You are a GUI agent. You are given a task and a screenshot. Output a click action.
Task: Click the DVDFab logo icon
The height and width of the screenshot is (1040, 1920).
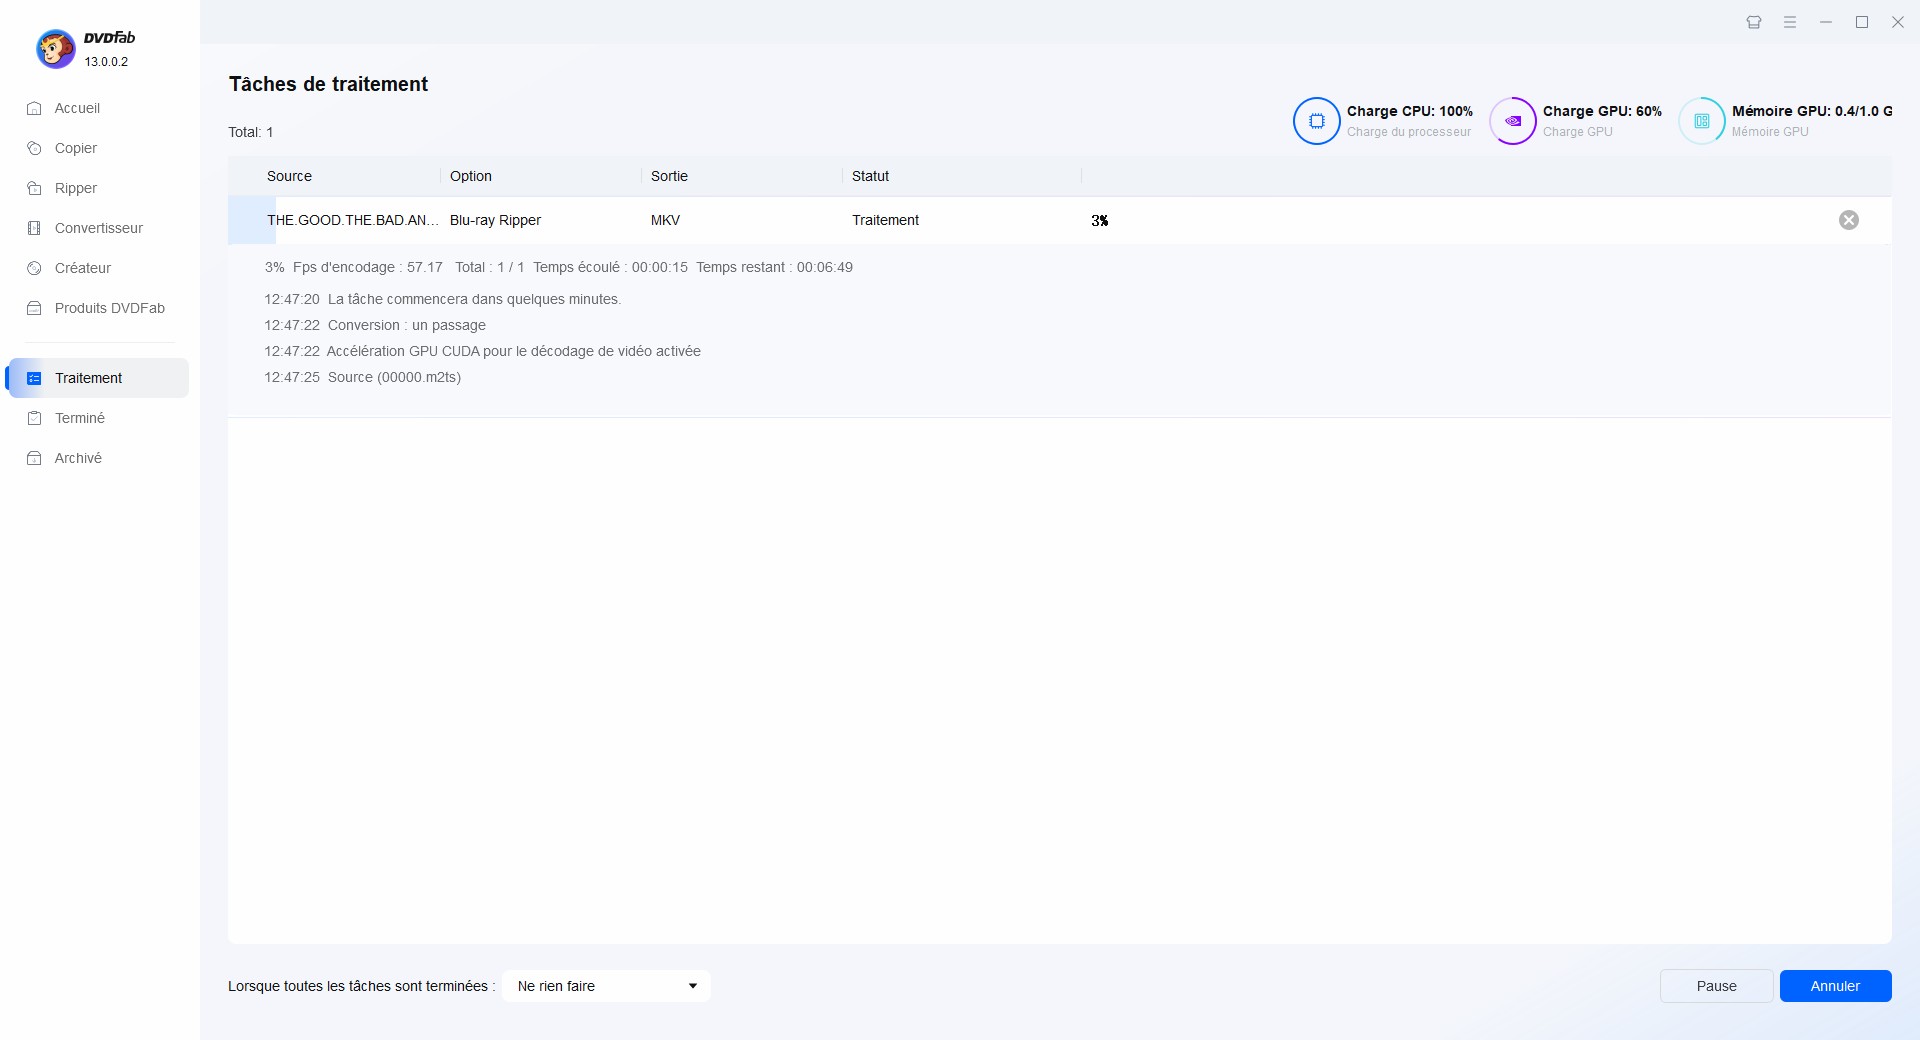pyautogui.click(x=56, y=48)
